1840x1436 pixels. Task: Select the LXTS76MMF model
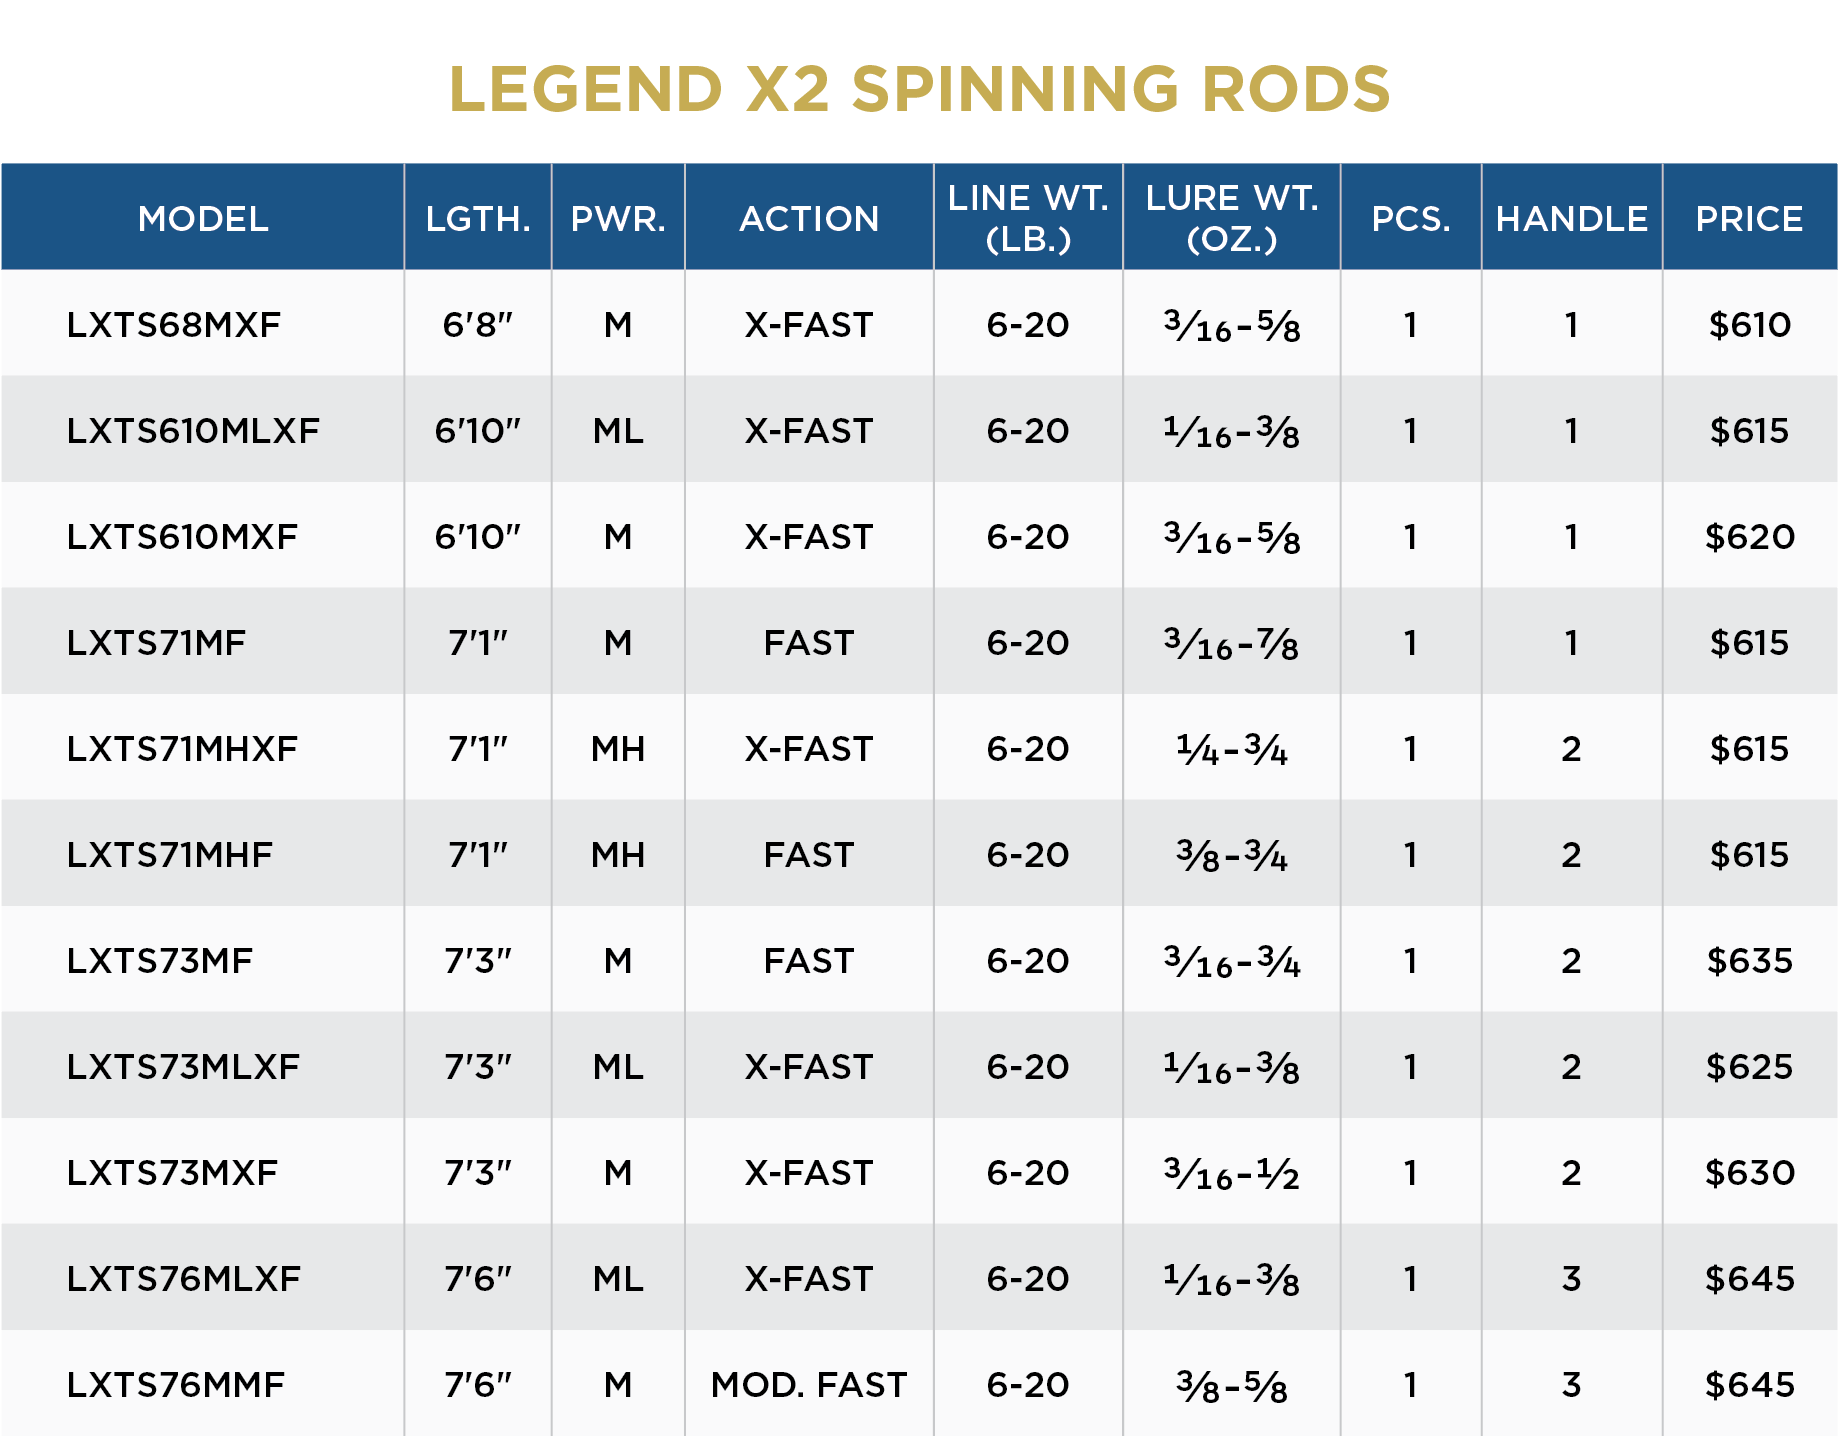coord(176,1385)
